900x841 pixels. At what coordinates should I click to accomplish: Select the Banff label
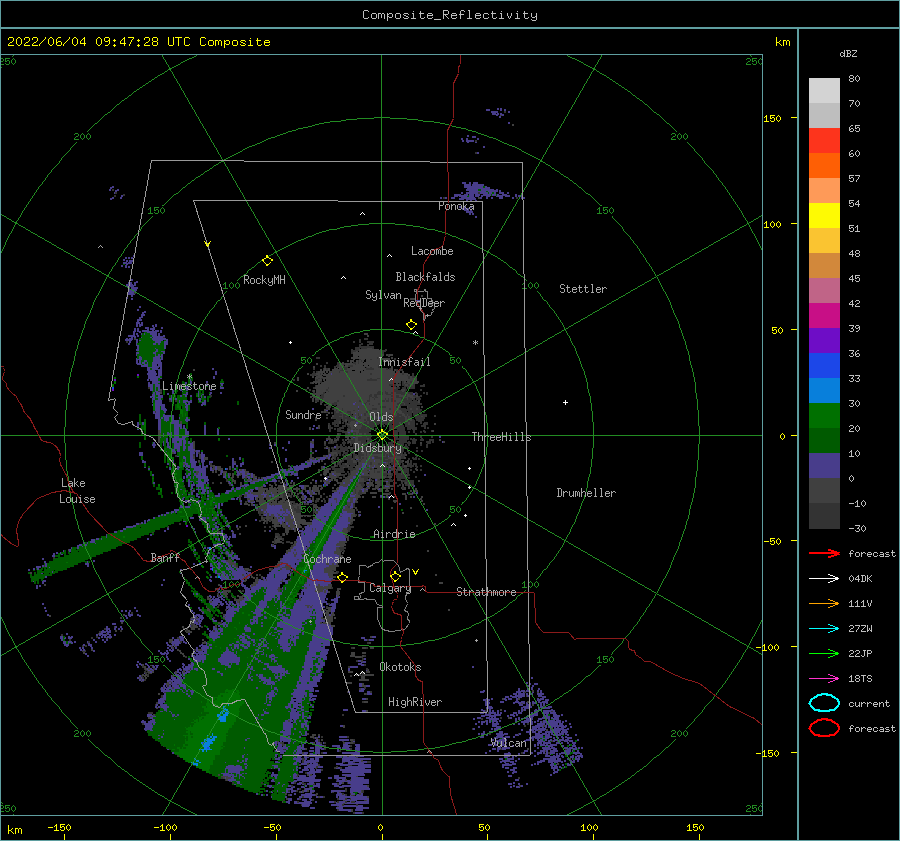pos(165,558)
